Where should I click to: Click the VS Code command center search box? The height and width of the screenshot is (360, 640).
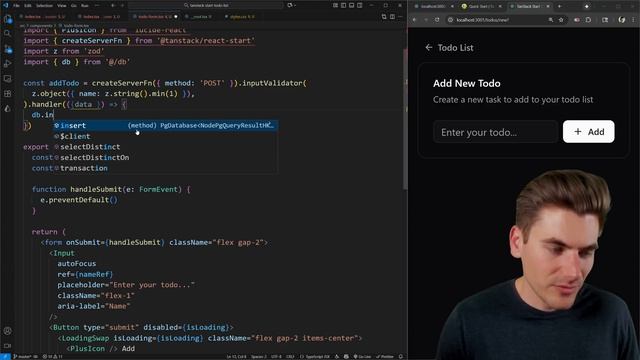(x=206, y=5)
